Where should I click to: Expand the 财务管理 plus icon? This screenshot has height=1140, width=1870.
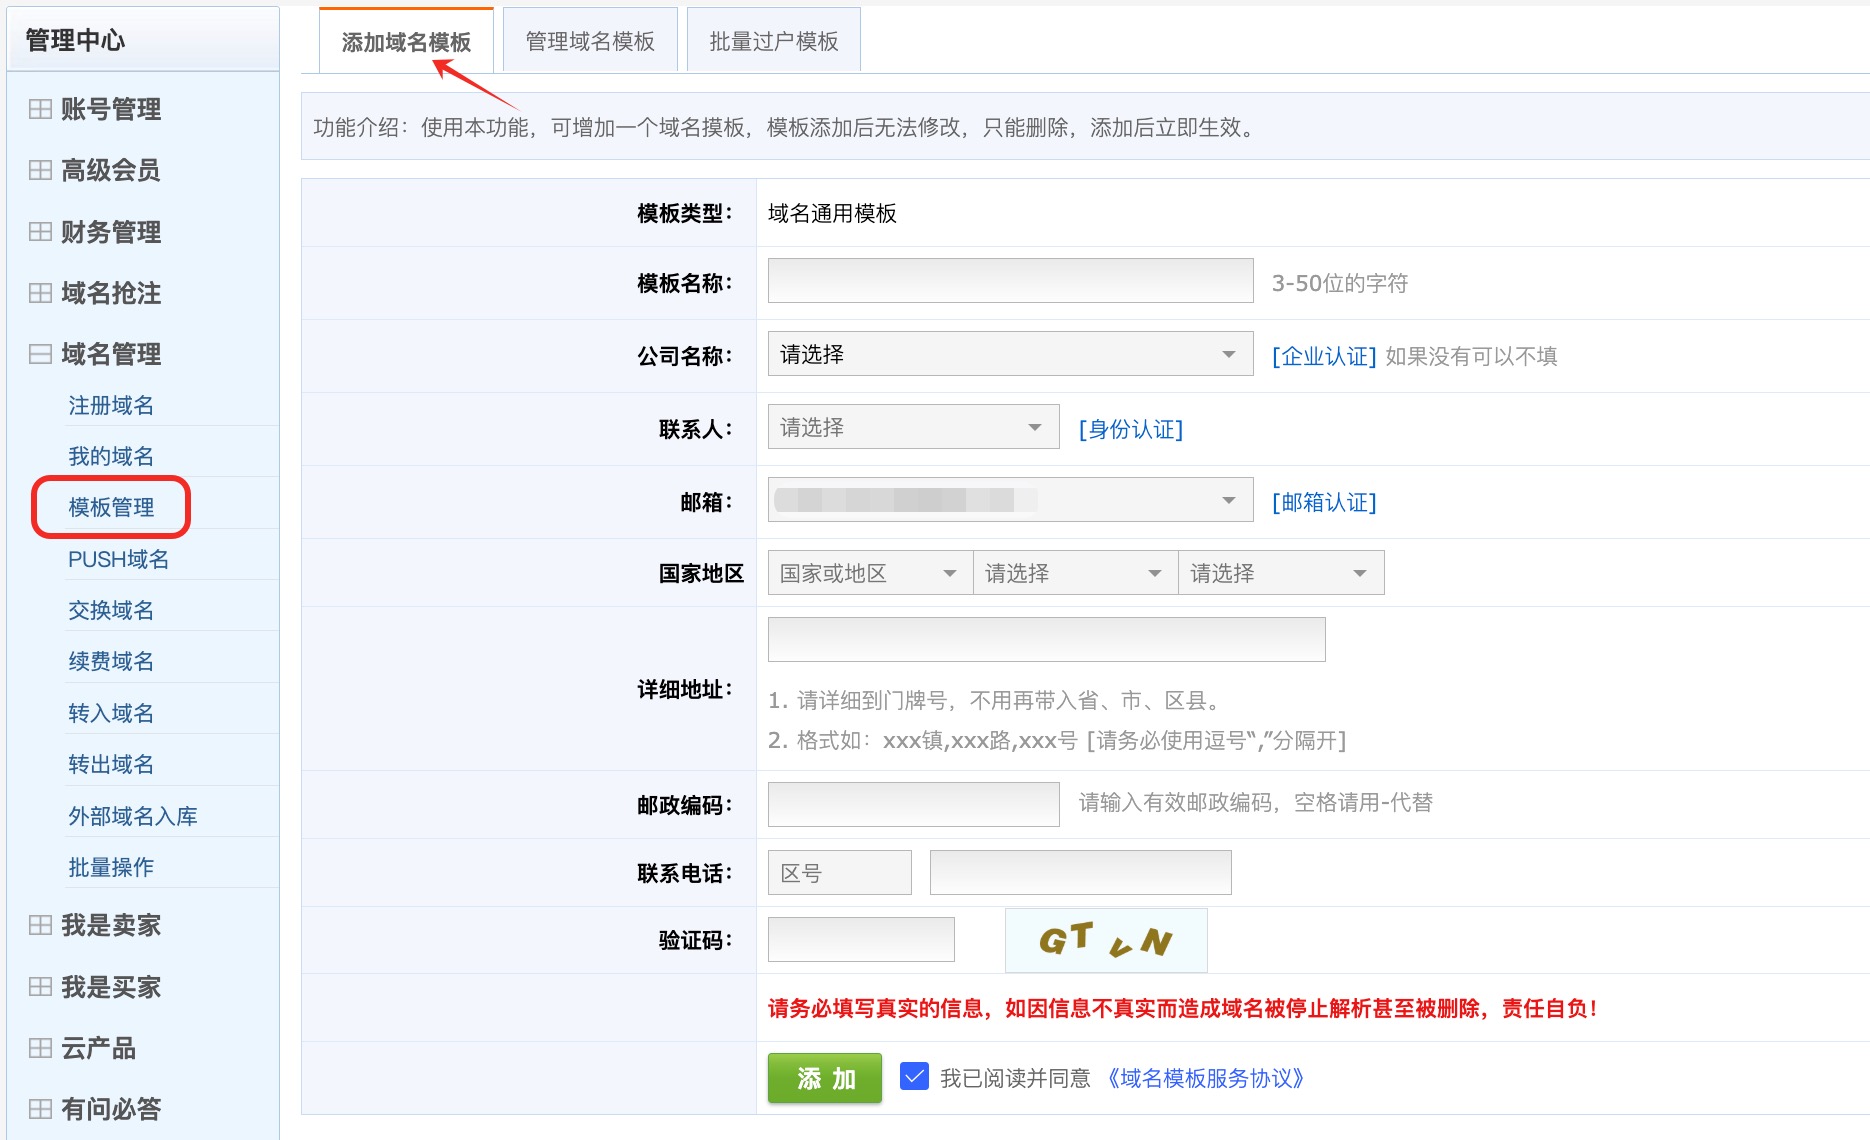click(x=40, y=232)
